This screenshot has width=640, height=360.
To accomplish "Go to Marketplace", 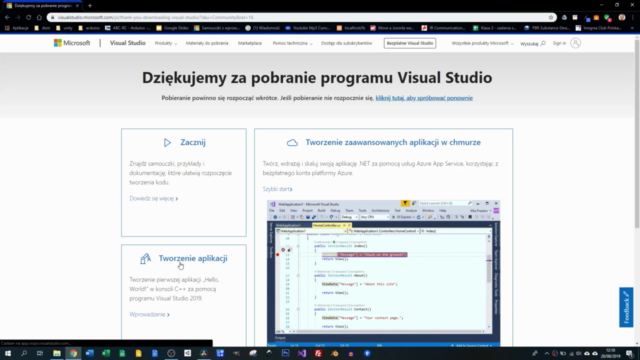I will pos(250,43).
